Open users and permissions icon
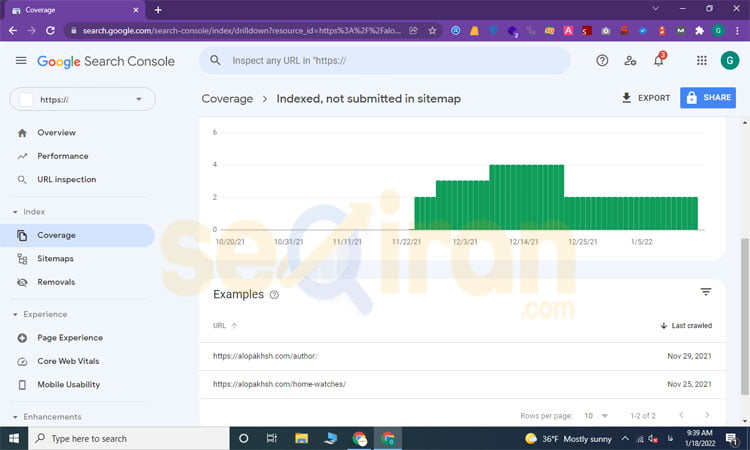Viewport: 750px width, 450px height. point(630,60)
